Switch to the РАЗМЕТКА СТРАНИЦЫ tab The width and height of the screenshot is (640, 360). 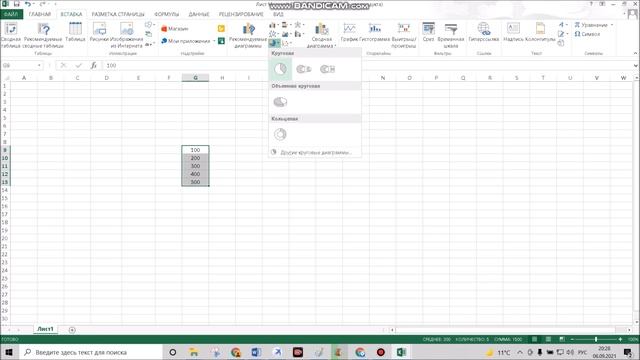118,14
